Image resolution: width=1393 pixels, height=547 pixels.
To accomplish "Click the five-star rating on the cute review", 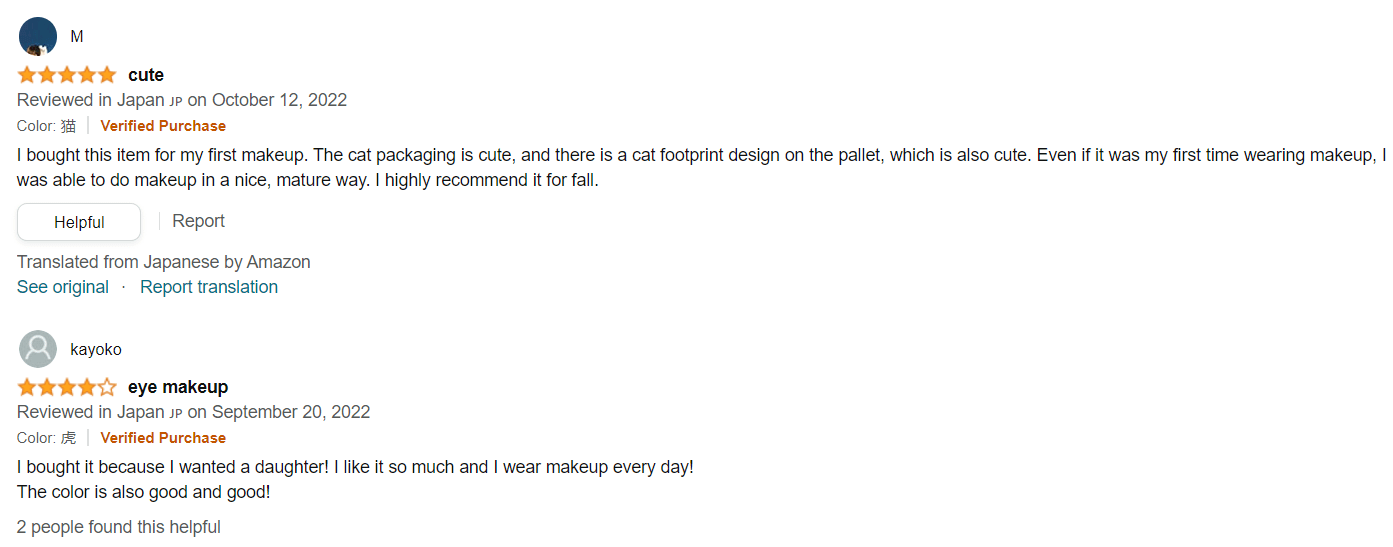I will pyautogui.click(x=67, y=75).
